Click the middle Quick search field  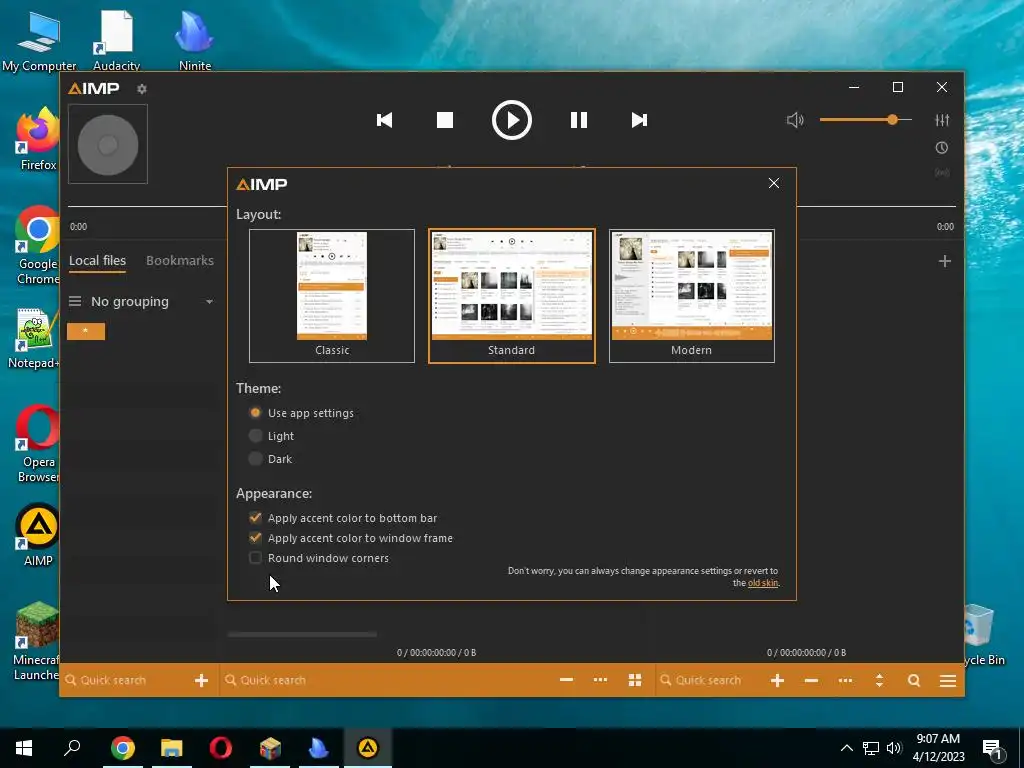click(385, 680)
